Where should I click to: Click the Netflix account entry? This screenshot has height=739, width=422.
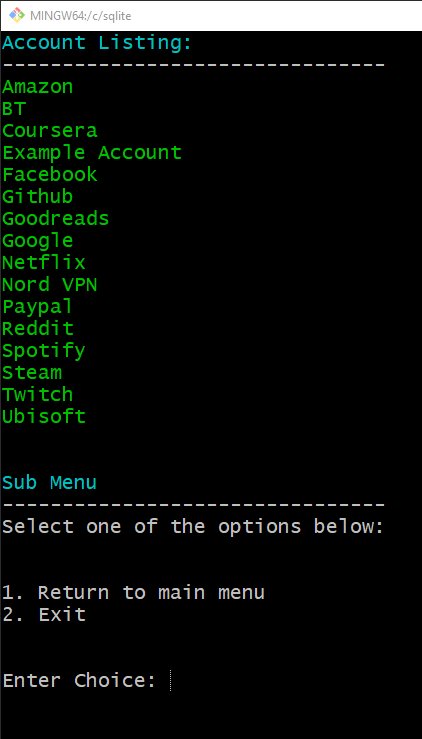tap(44, 263)
